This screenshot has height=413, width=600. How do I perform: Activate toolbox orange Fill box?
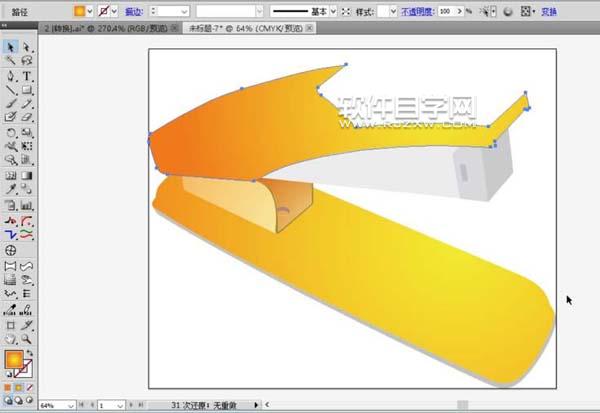point(13,358)
